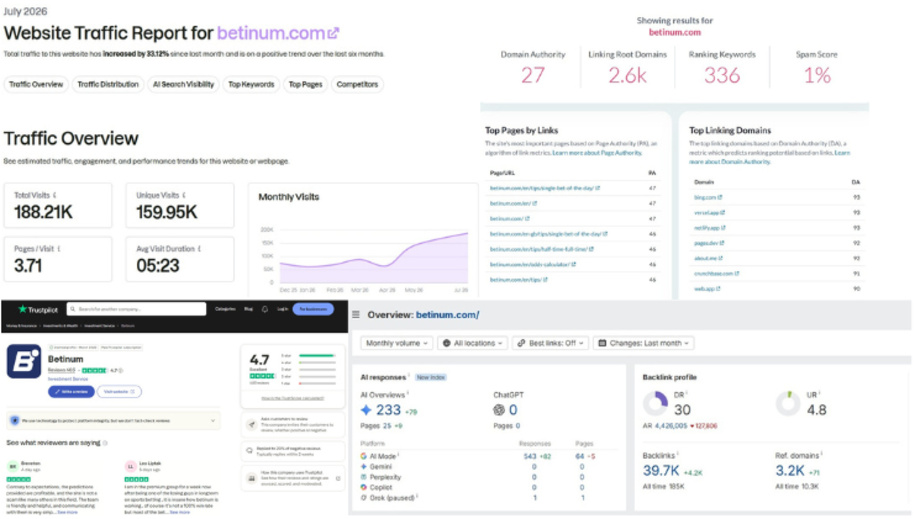Open the bing.com linking domain
The height and width of the screenshot is (519, 915).
(708, 197)
